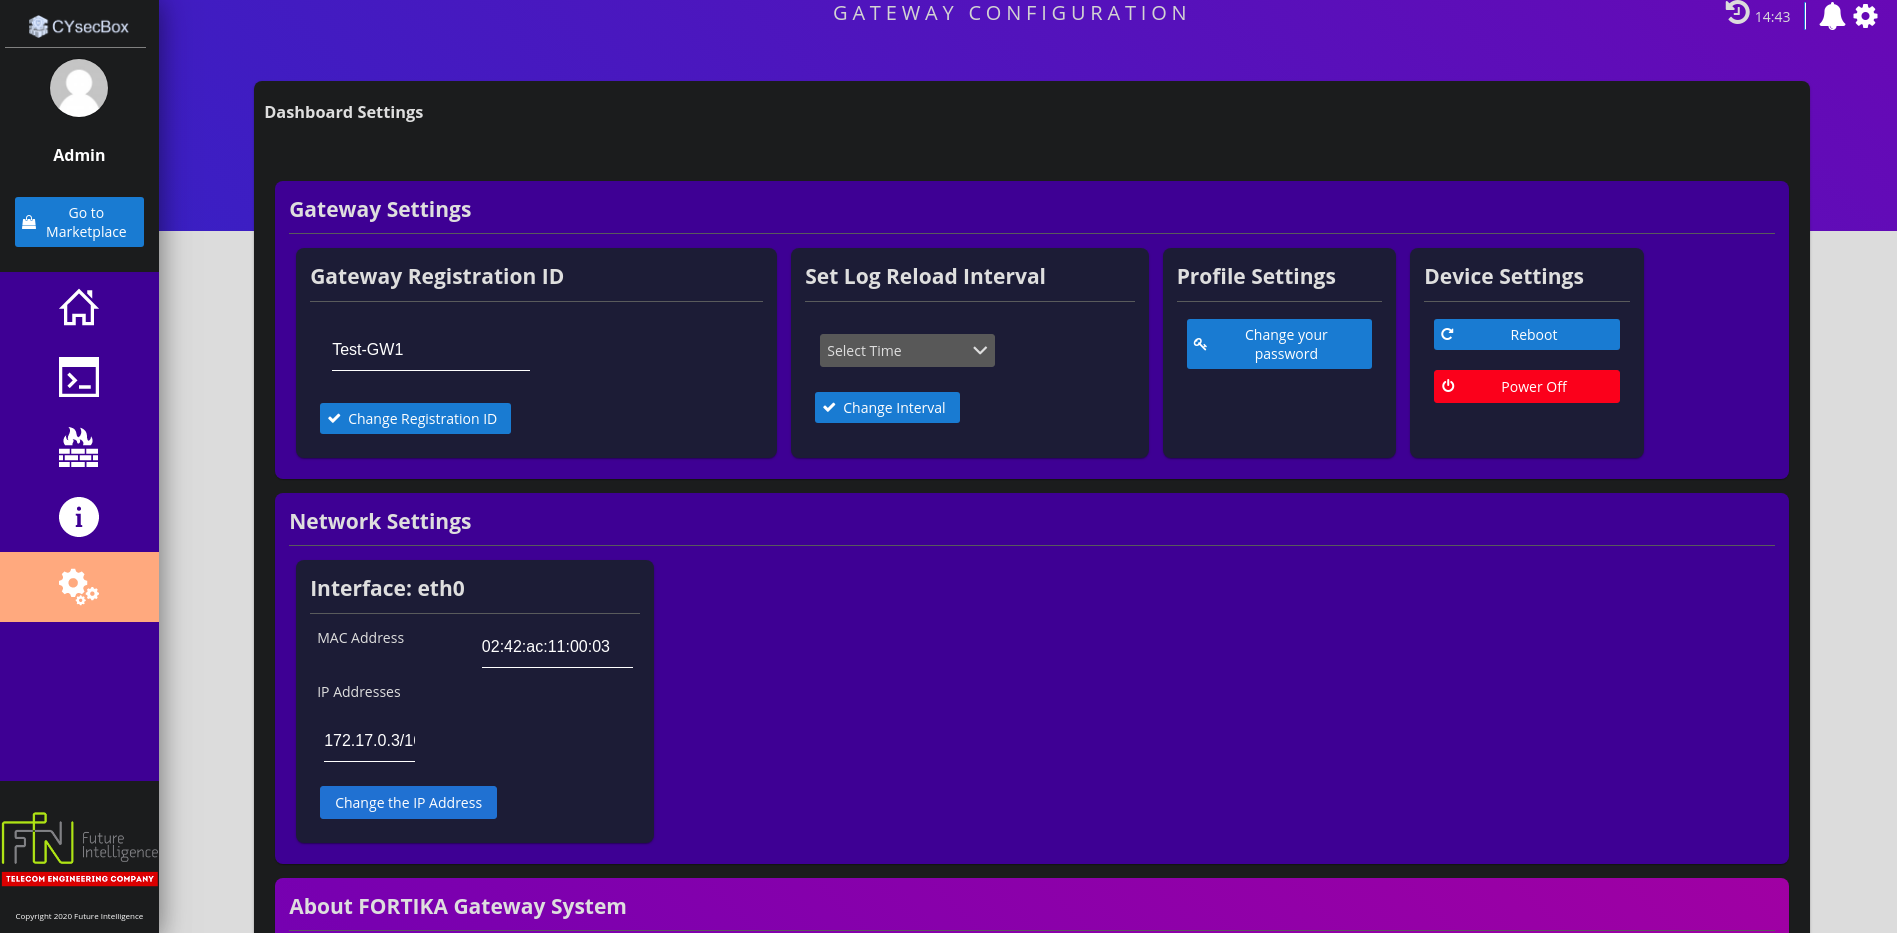
Task: Click Change the IP Address button
Action: point(408,803)
